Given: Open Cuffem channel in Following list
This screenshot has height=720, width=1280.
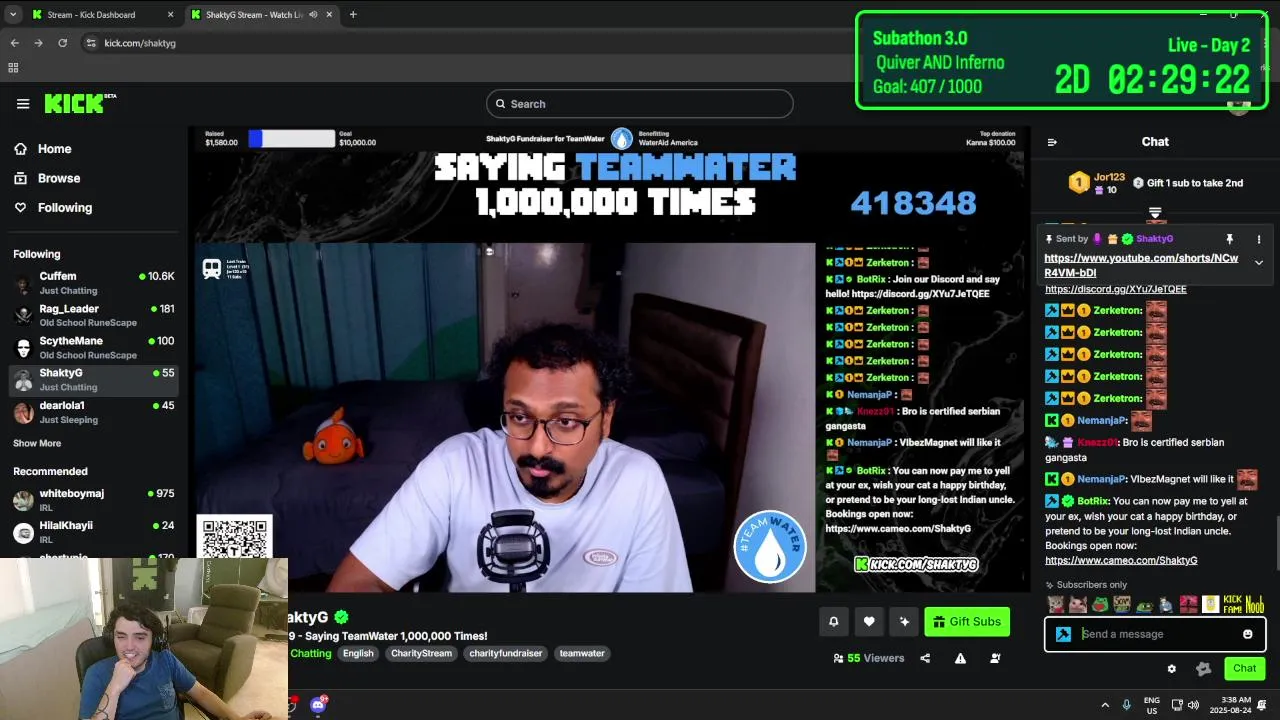Looking at the screenshot, I should point(94,283).
